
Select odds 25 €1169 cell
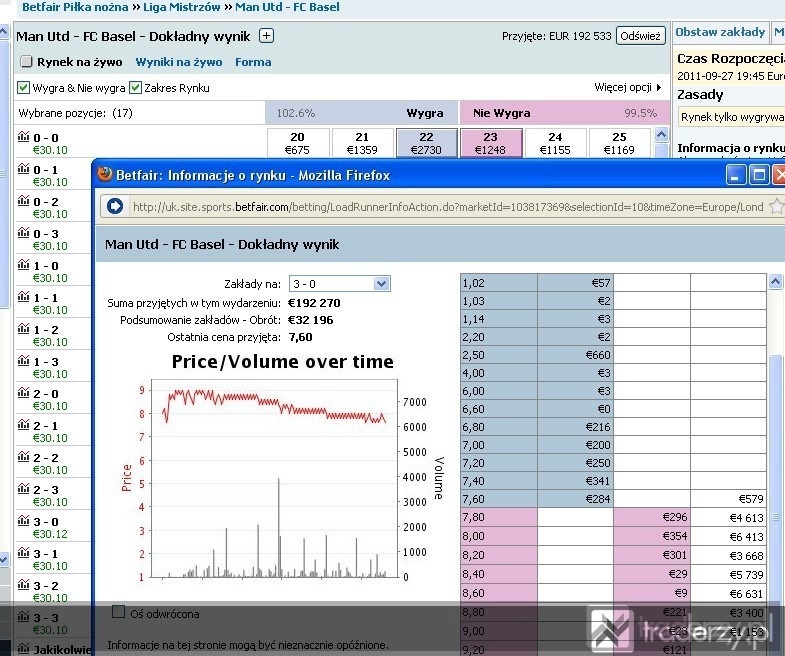[x=619, y=143]
